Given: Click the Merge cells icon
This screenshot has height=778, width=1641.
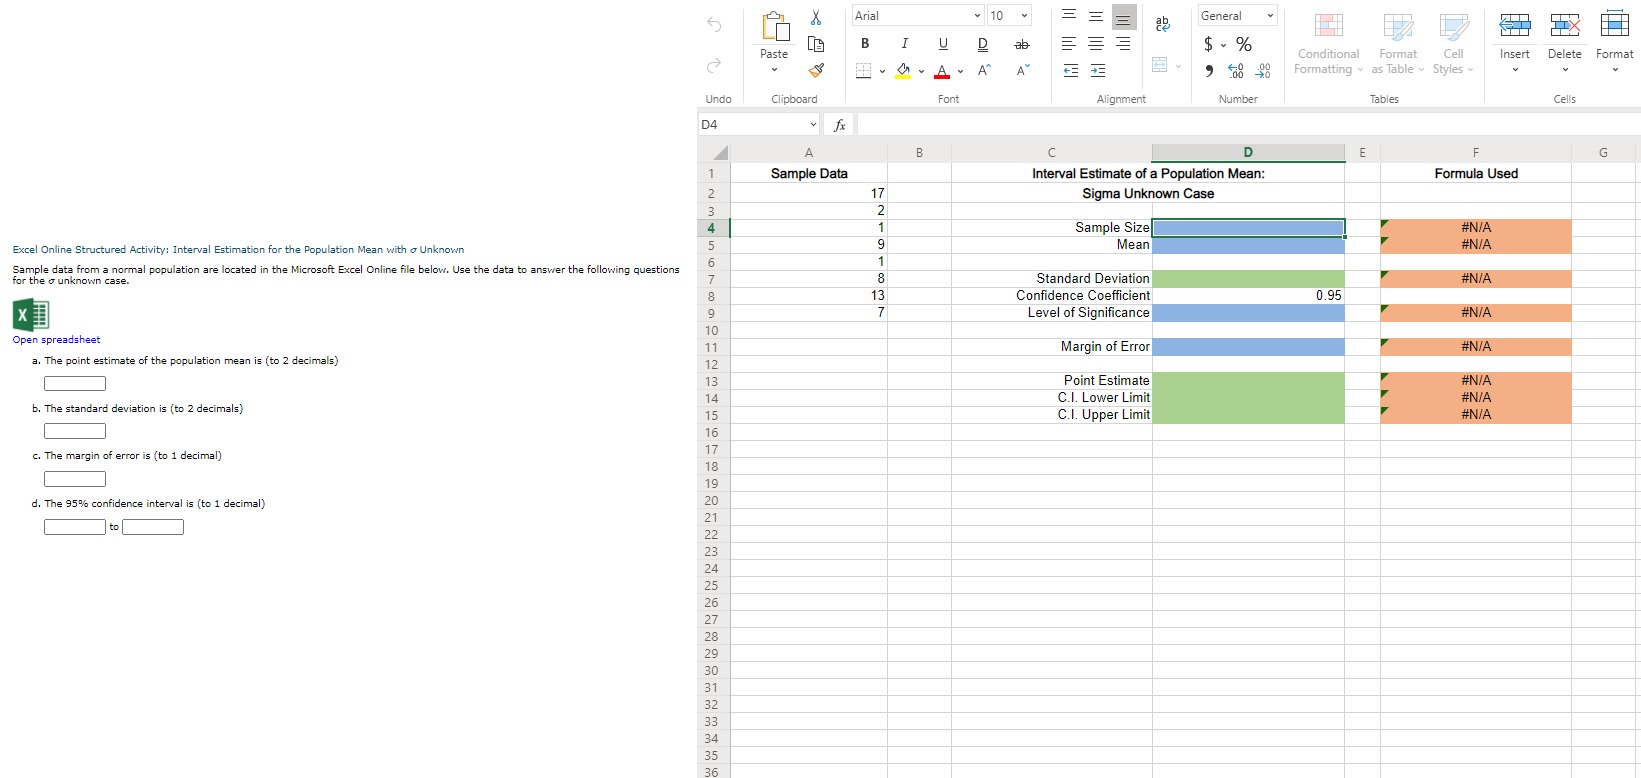Looking at the screenshot, I should (x=1160, y=65).
